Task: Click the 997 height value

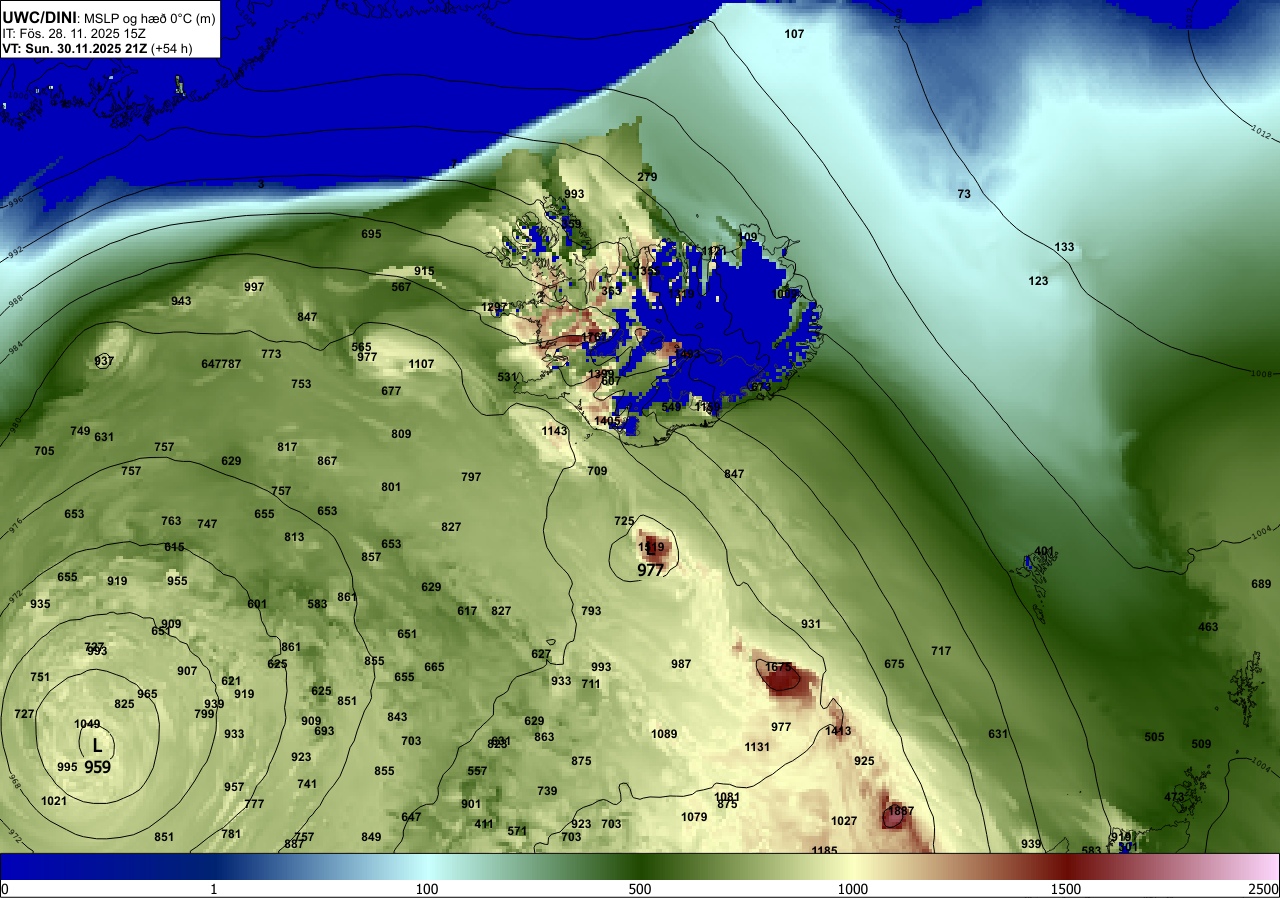Action: (254, 287)
